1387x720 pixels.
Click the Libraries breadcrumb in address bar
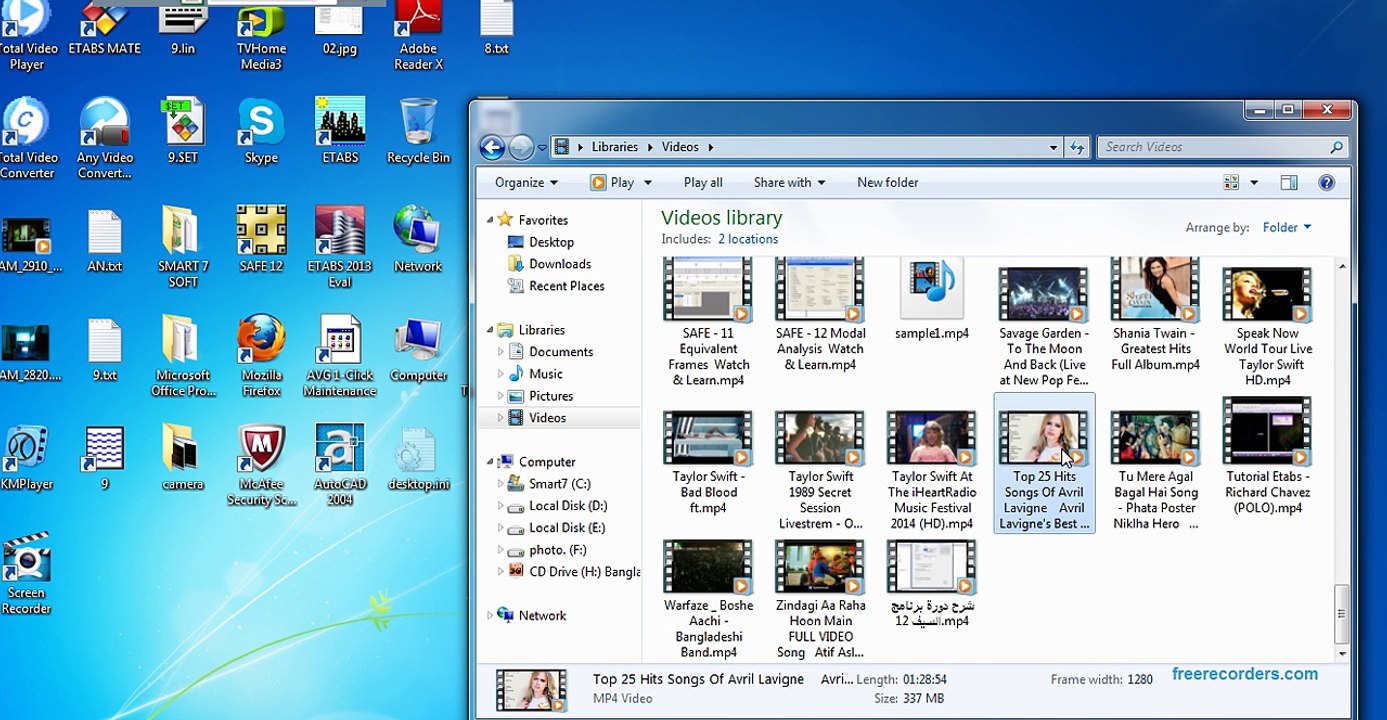[x=614, y=147]
